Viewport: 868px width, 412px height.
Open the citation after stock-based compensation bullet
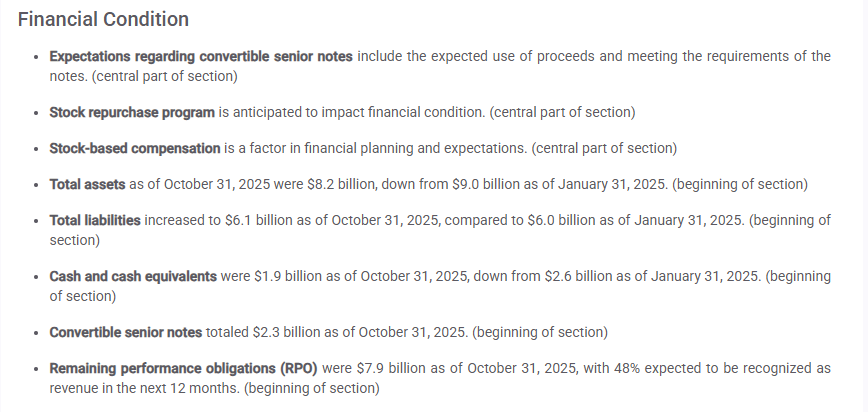604,148
